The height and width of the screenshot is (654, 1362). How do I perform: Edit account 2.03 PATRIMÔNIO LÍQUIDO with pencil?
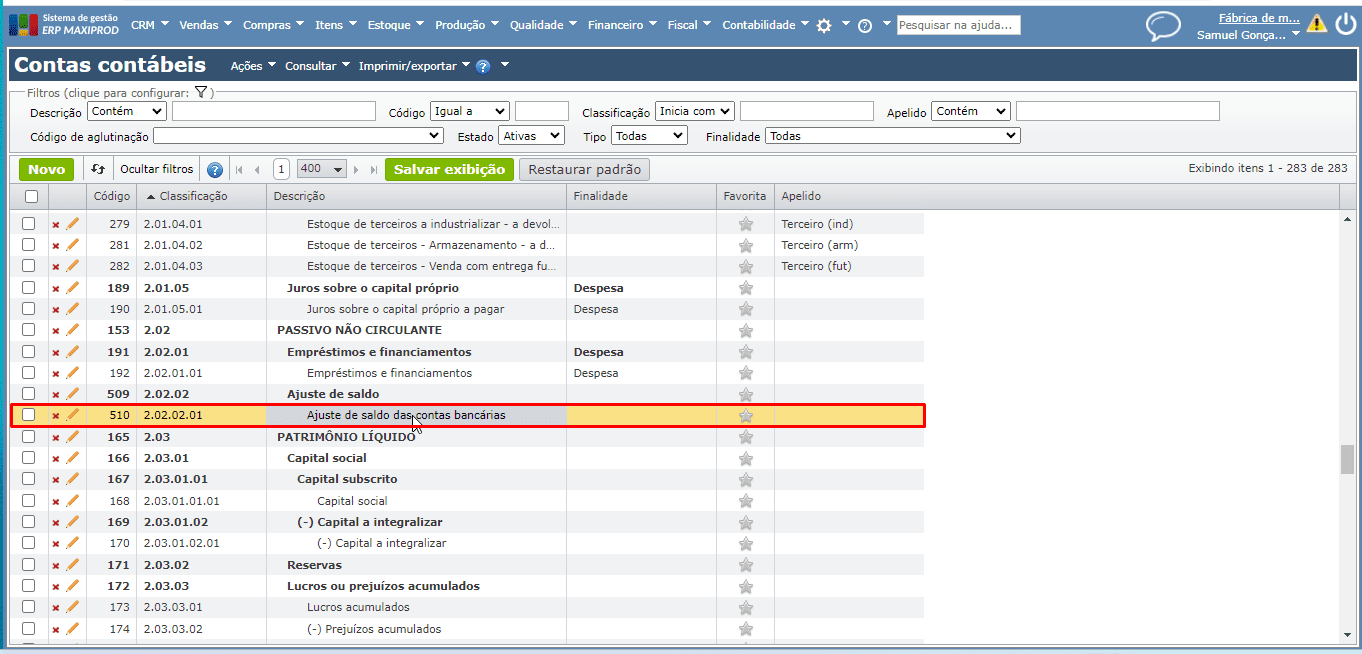pos(72,437)
